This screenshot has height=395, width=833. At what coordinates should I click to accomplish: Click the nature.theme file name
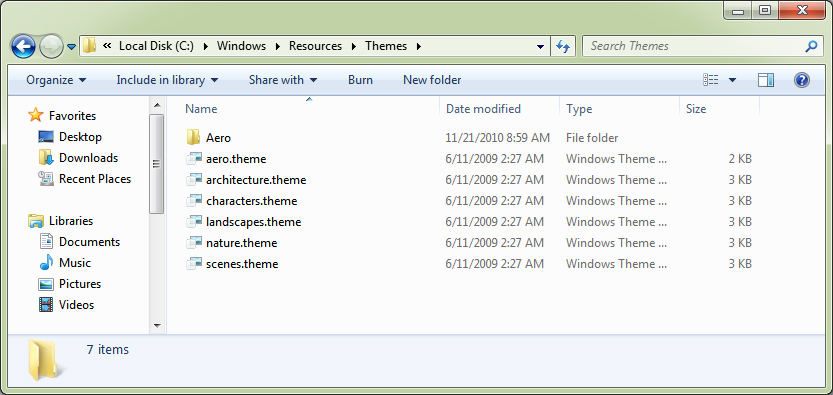click(x=241, y=243)
